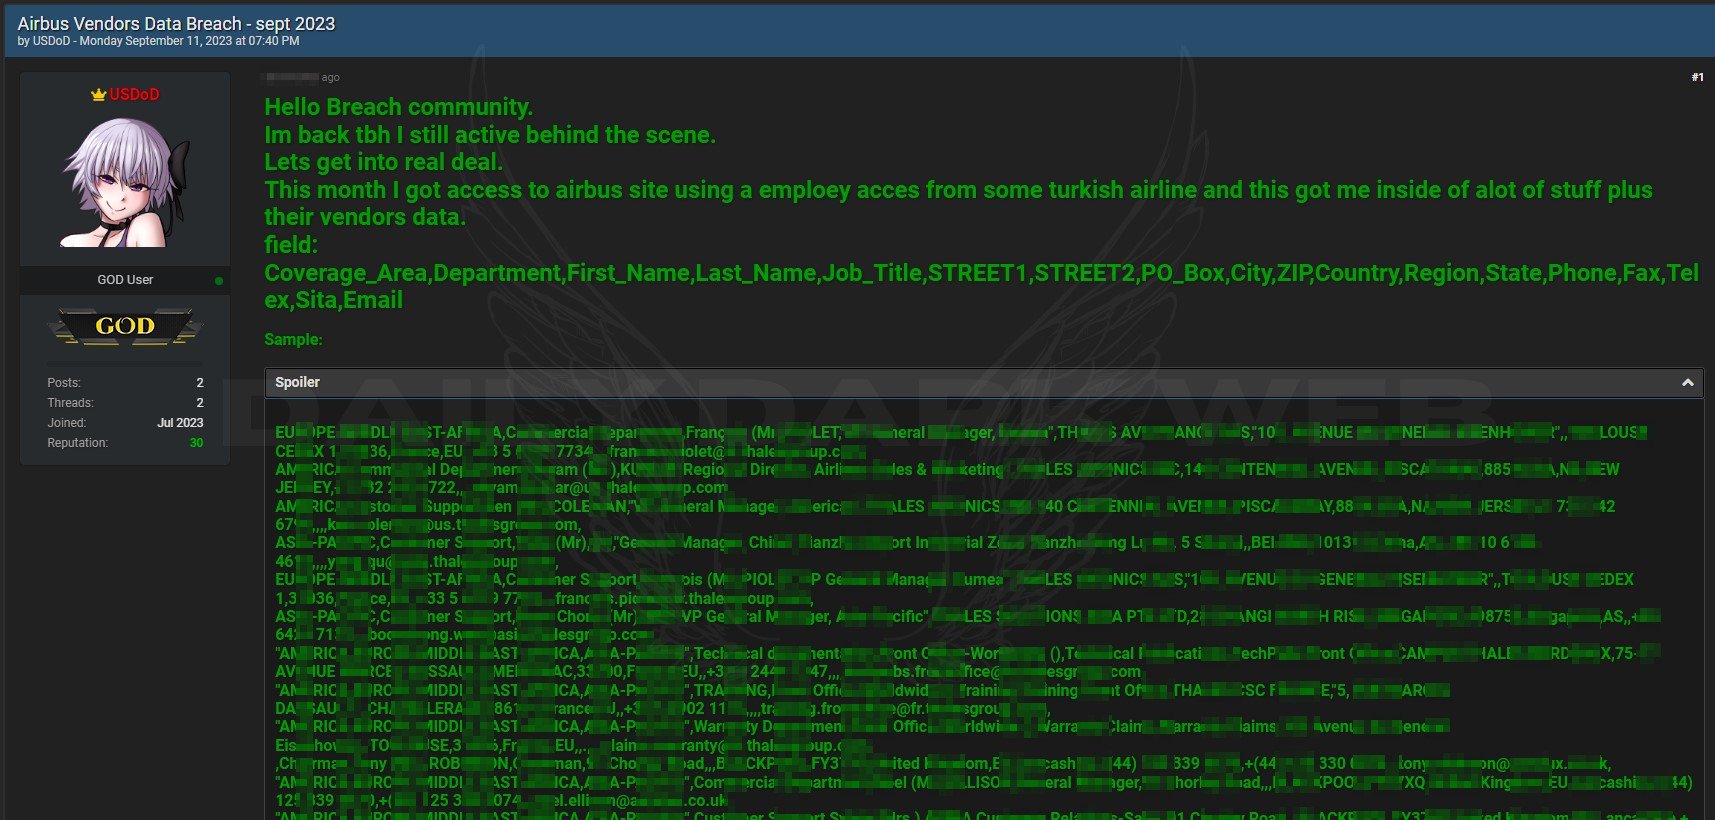The height and width of the screenshot is (820, 1715).
Task: Click the Threads count 2
Action: [x=200, y=403]
